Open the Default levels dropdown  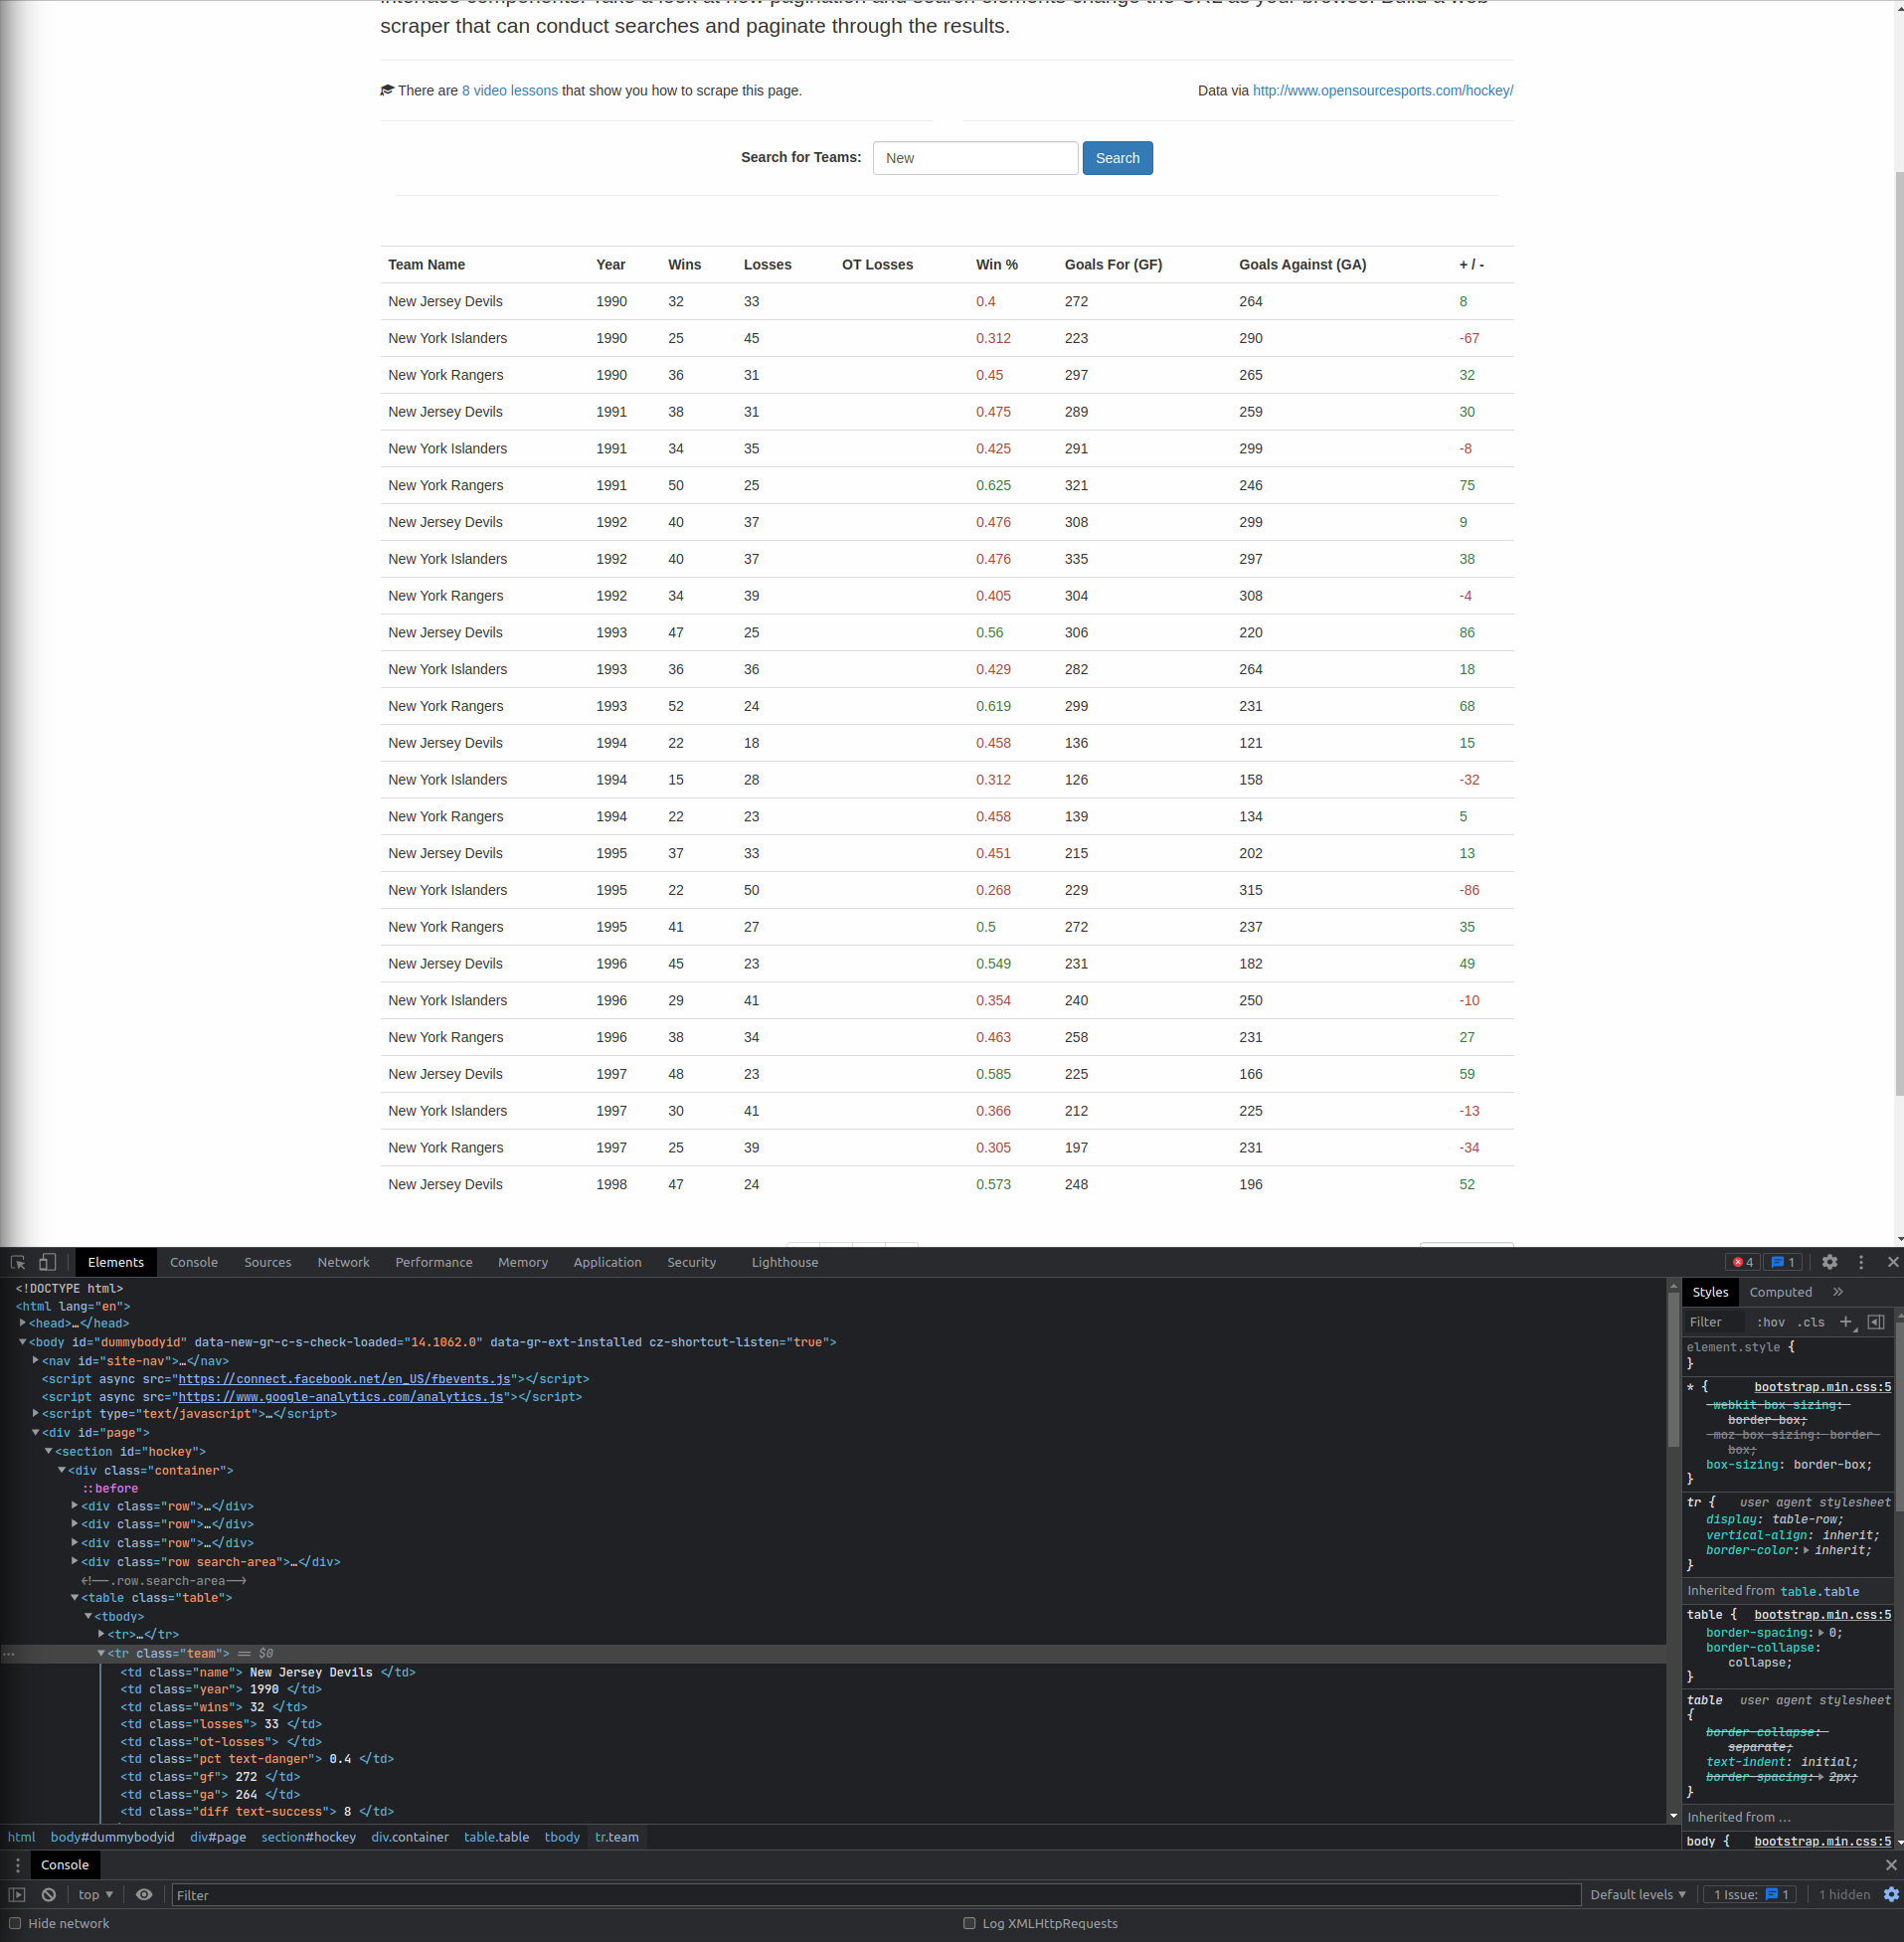point(1637,1894)
